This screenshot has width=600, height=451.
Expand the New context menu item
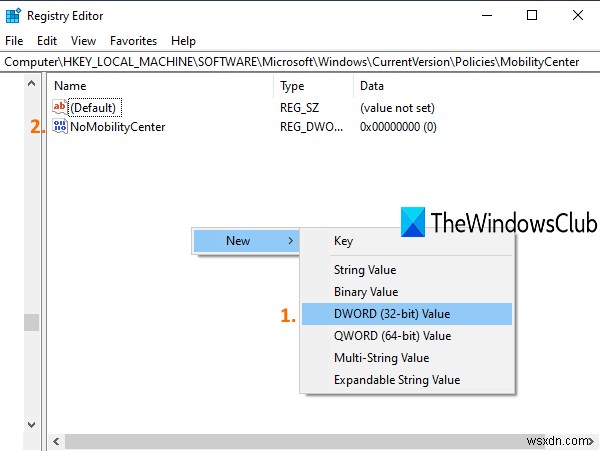point(246,241)
